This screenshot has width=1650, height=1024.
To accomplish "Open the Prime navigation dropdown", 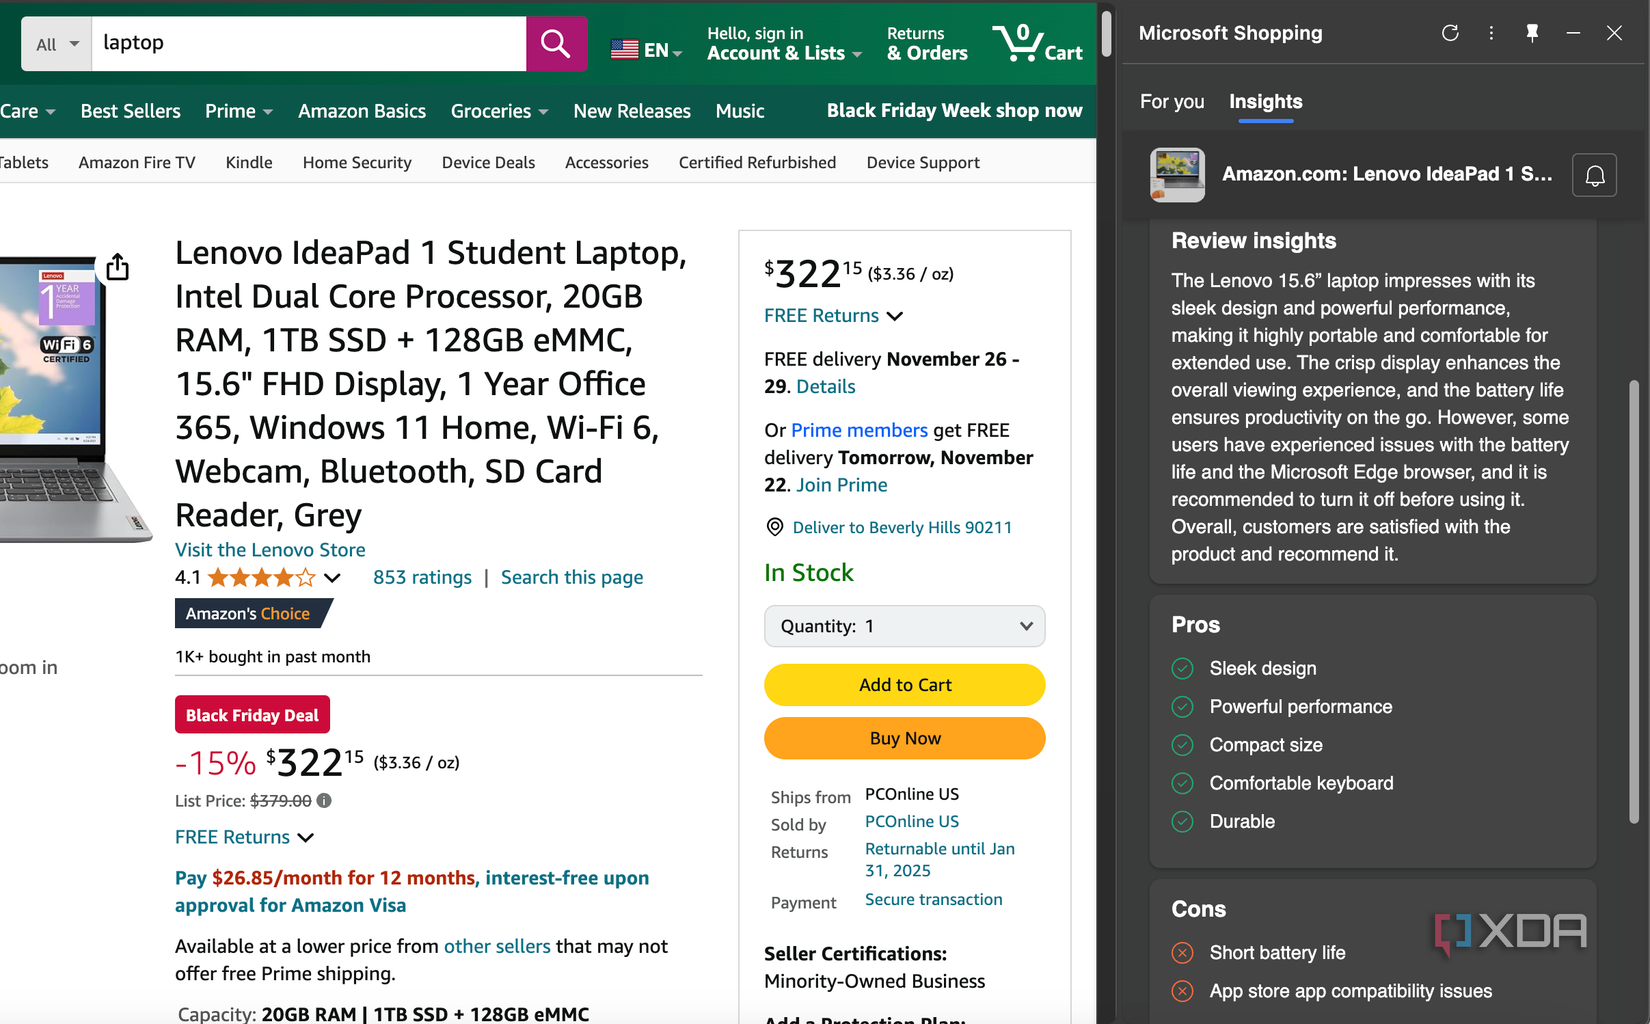I will [239, 111].
